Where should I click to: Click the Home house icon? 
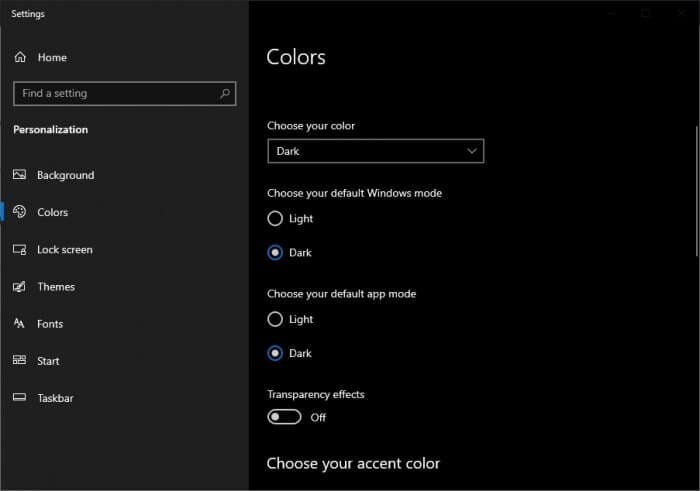20,57
